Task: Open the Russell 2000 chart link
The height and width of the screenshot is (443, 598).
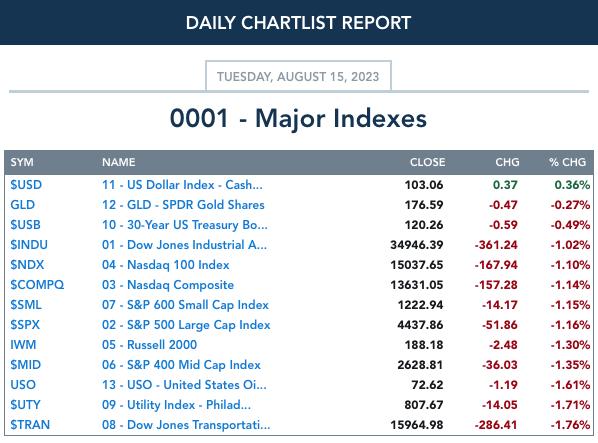Action: click(150, 345)
